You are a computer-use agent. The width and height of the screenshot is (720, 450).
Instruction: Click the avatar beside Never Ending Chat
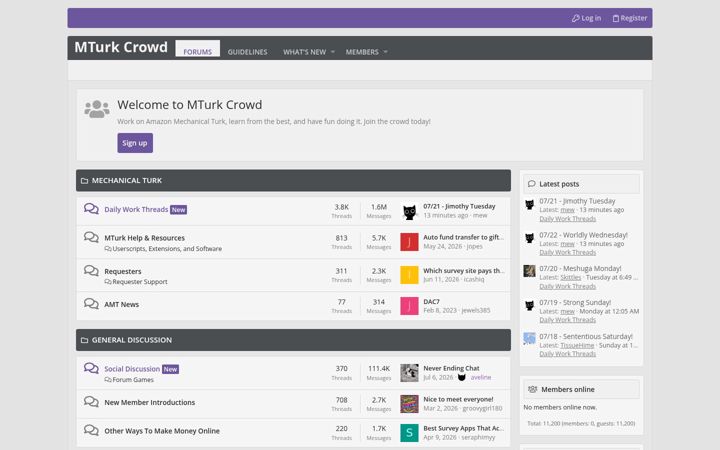[409, 373]
